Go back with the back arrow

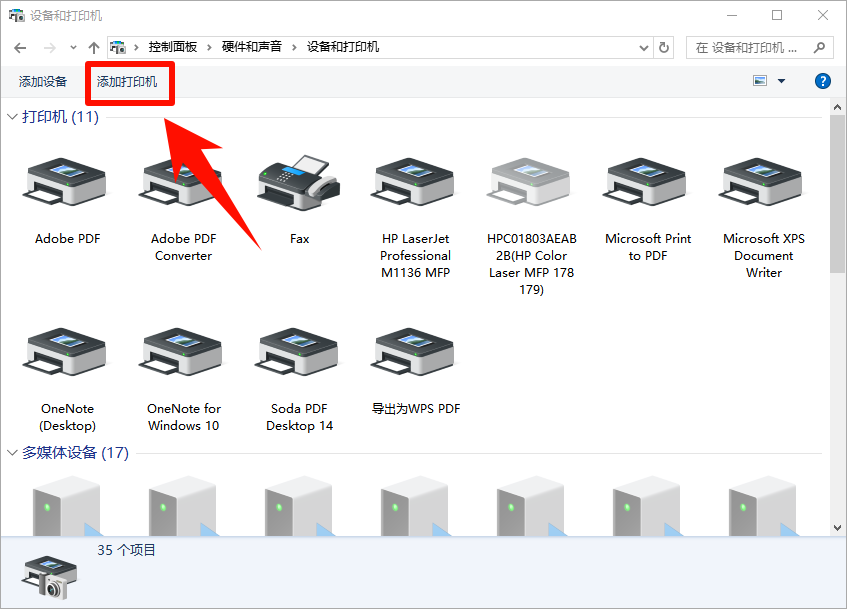pos(21,48)
